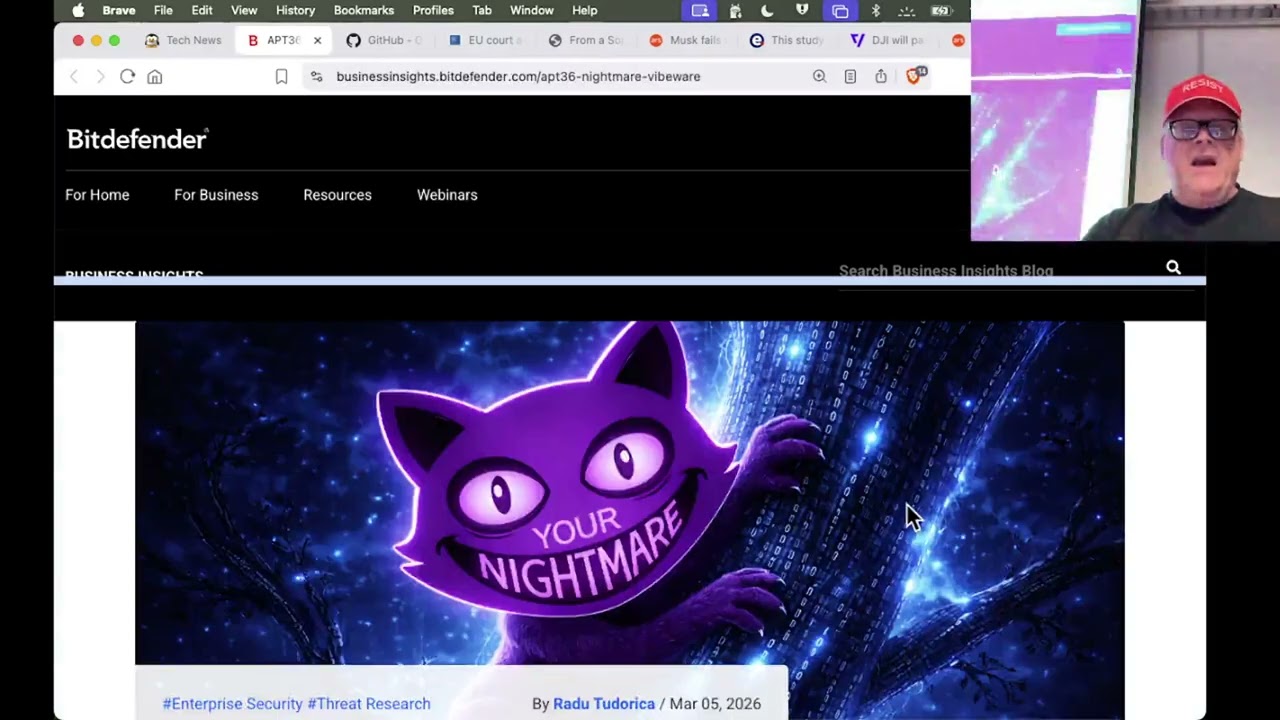
Task: Click the battery status icon
Action: (941, 11)
